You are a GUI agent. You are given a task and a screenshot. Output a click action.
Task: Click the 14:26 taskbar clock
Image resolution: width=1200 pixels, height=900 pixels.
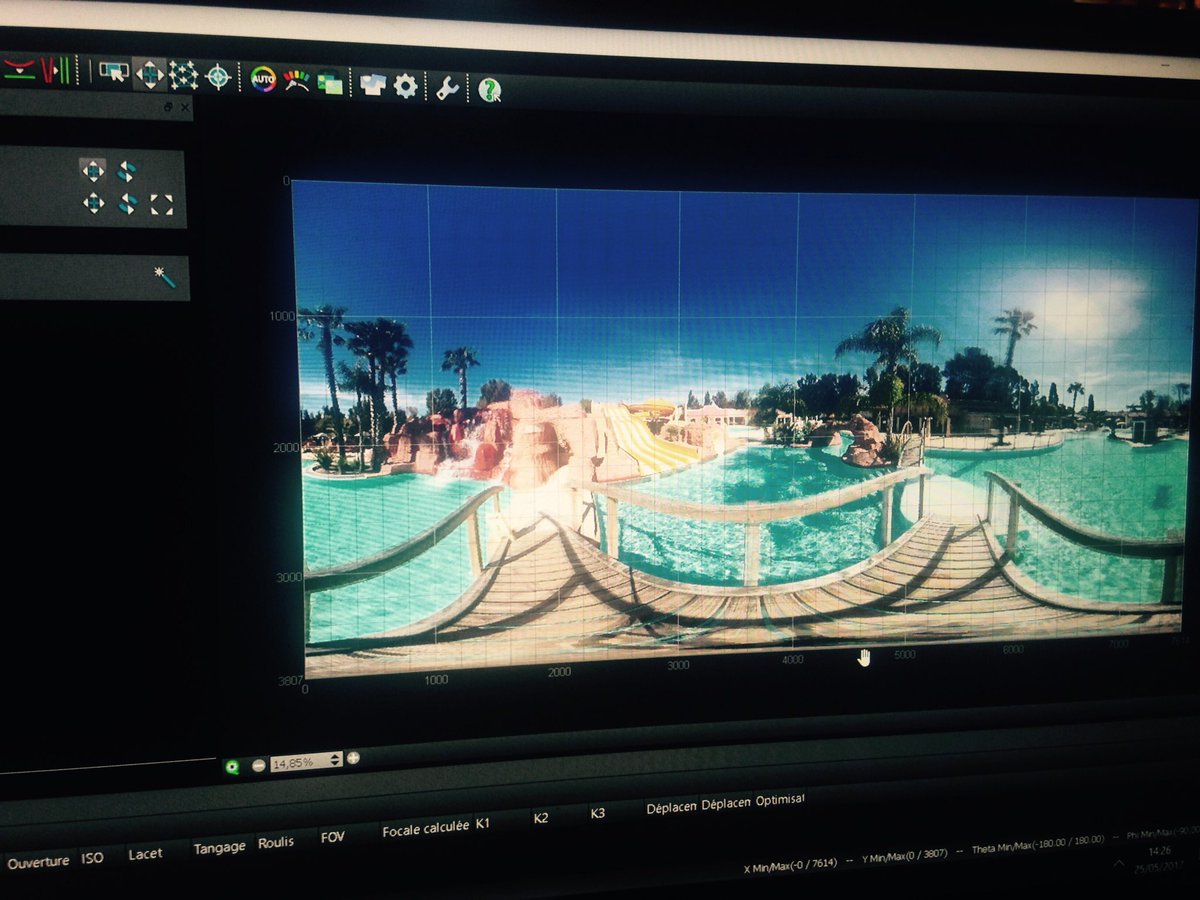(1158, 851)
